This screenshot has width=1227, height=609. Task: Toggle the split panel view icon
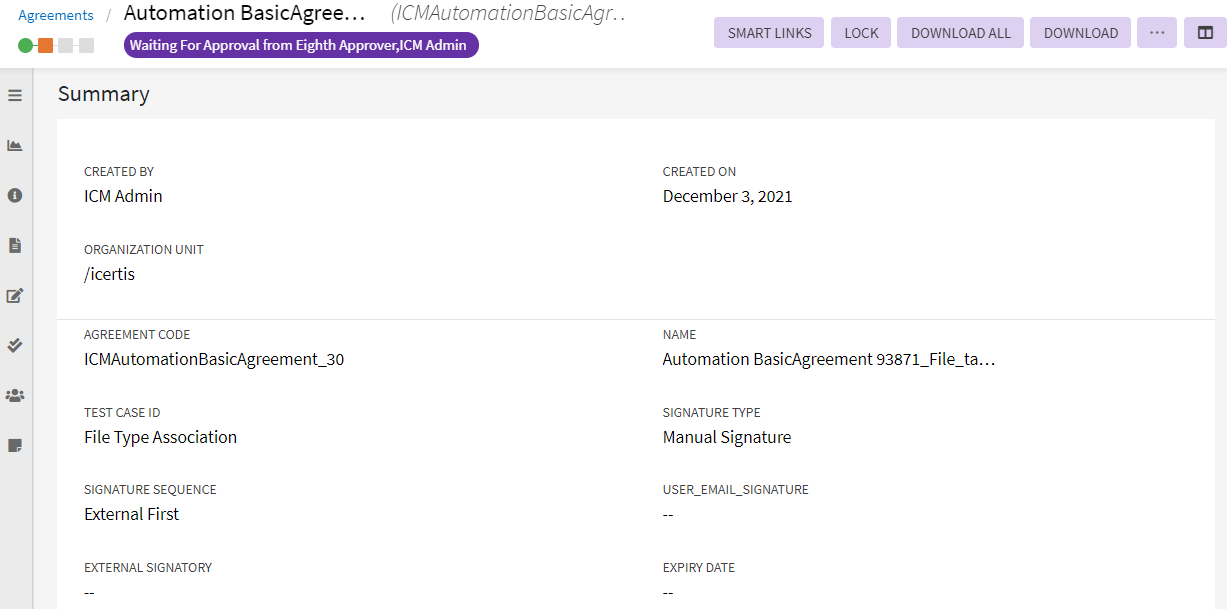[x=1205, y=33]
